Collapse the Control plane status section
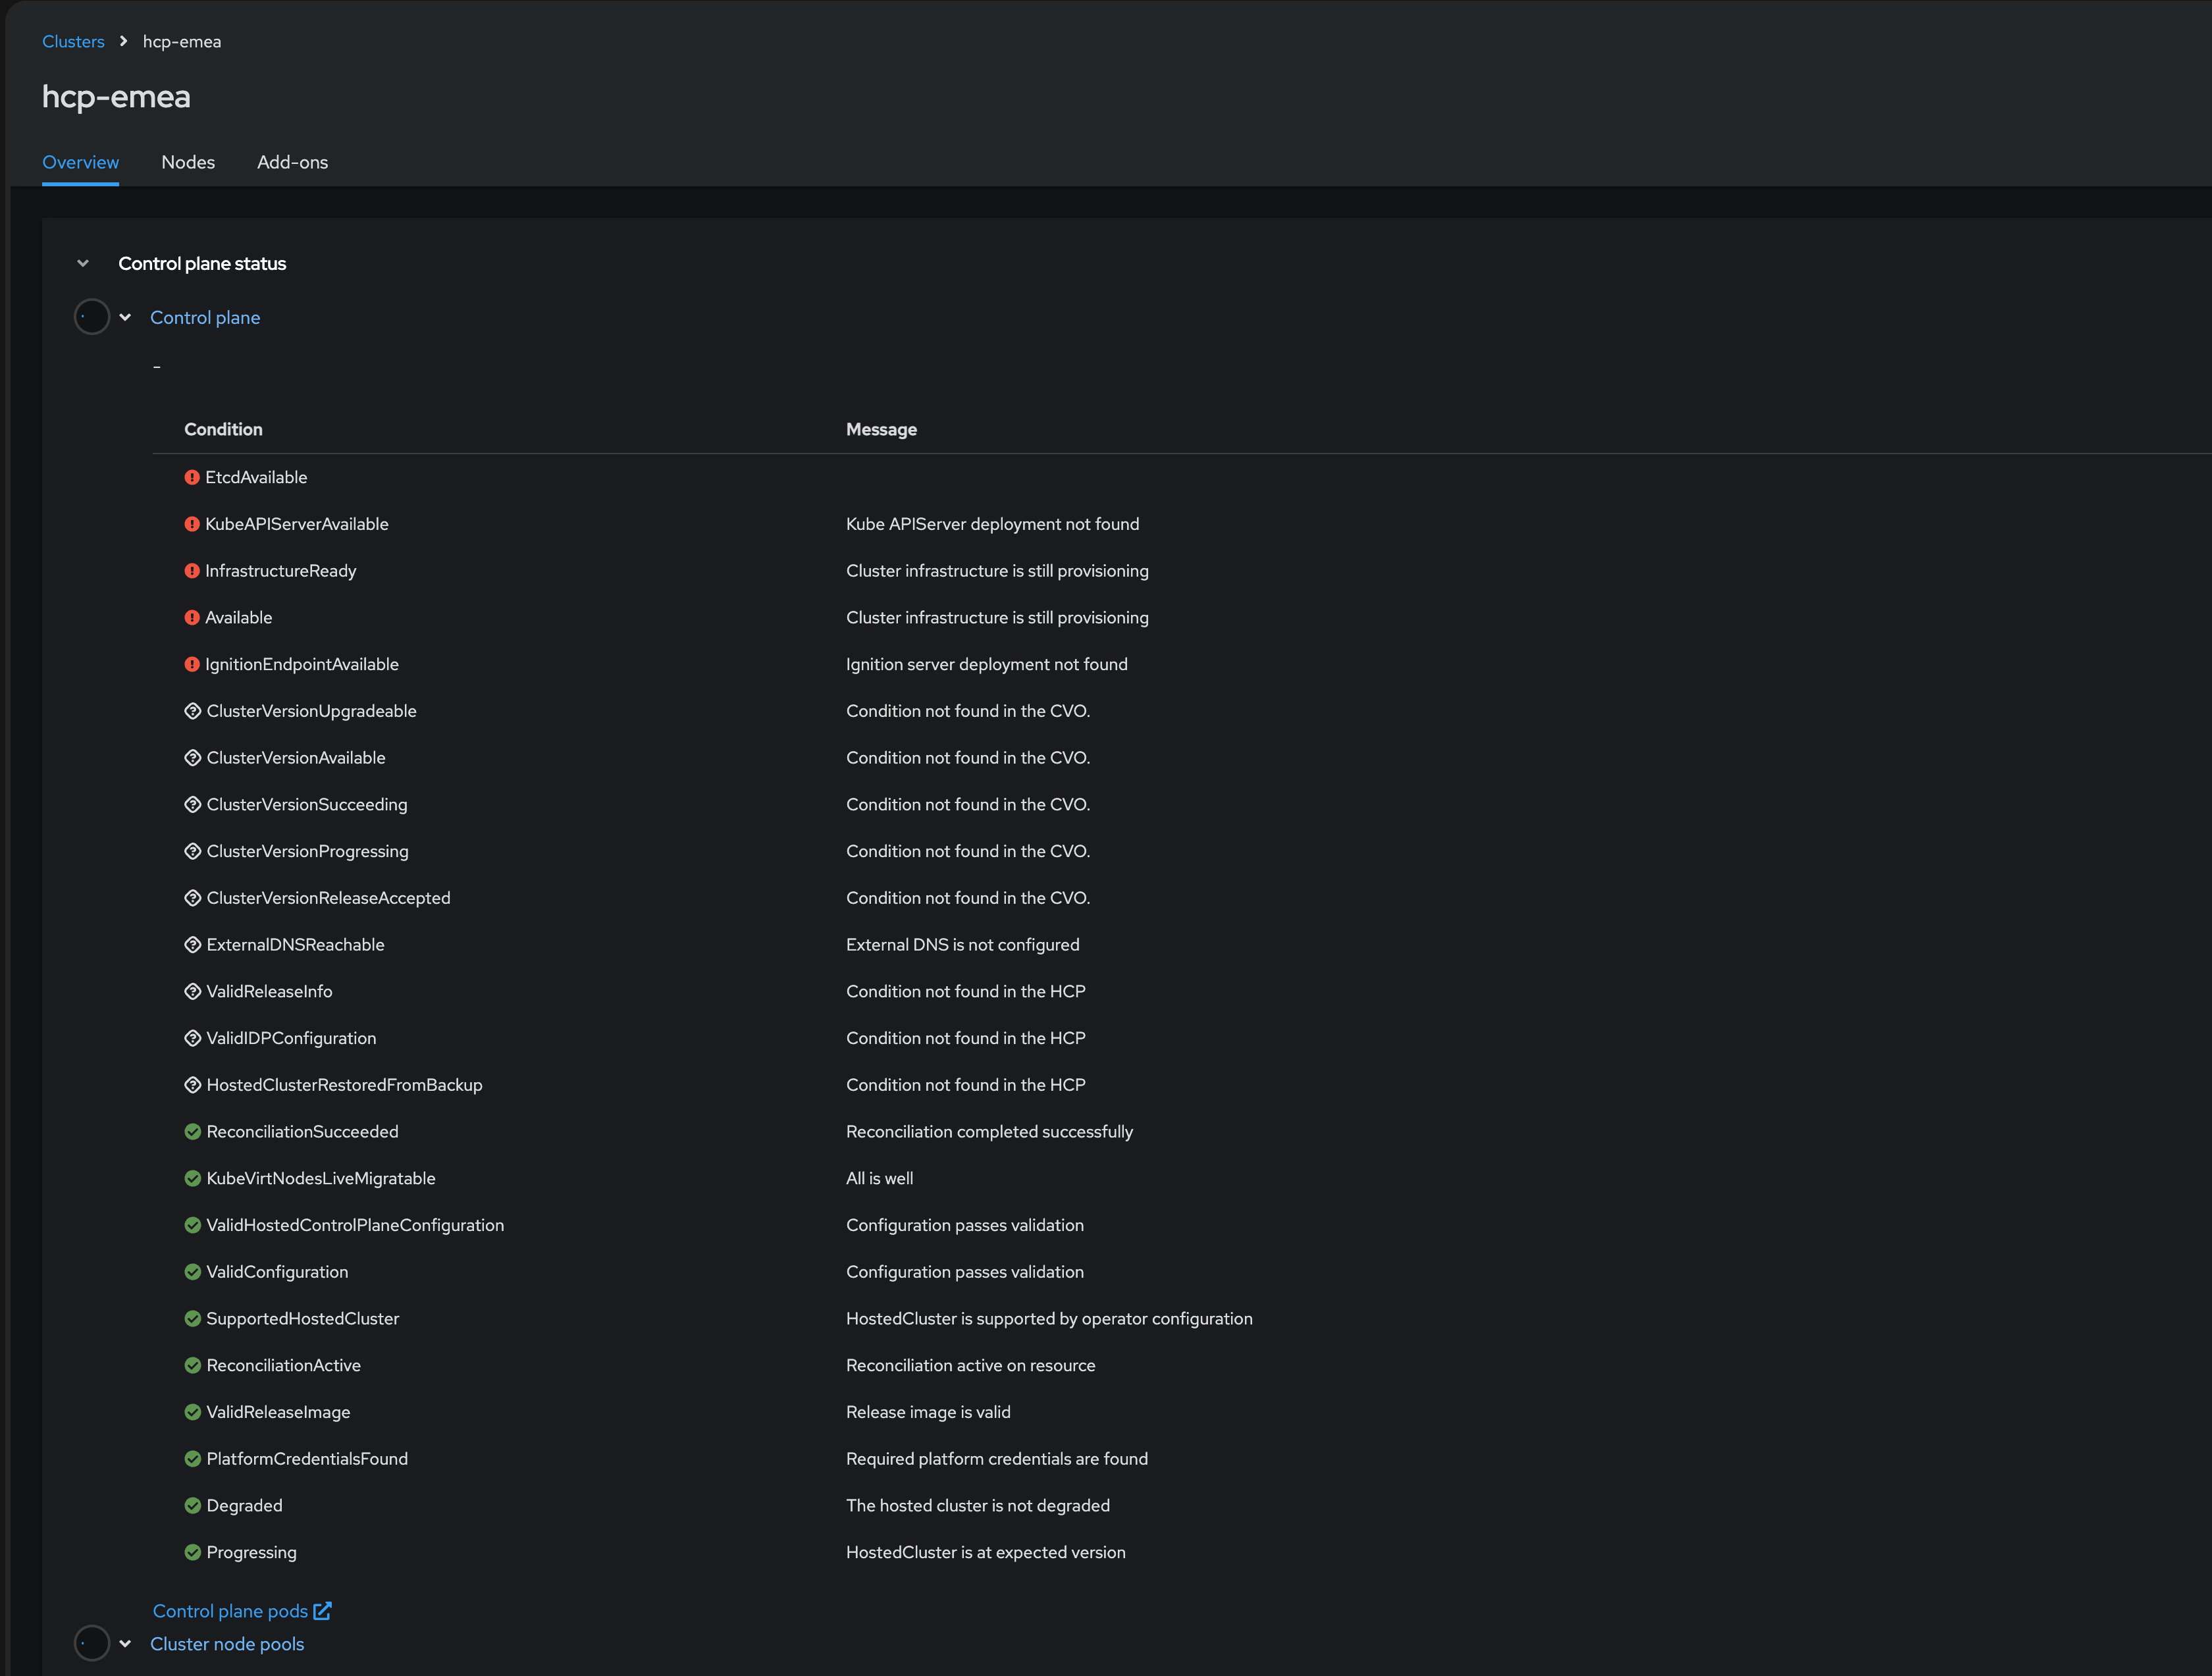The height and width of the screenshot is (1676, 2212). tap(83, 264)
